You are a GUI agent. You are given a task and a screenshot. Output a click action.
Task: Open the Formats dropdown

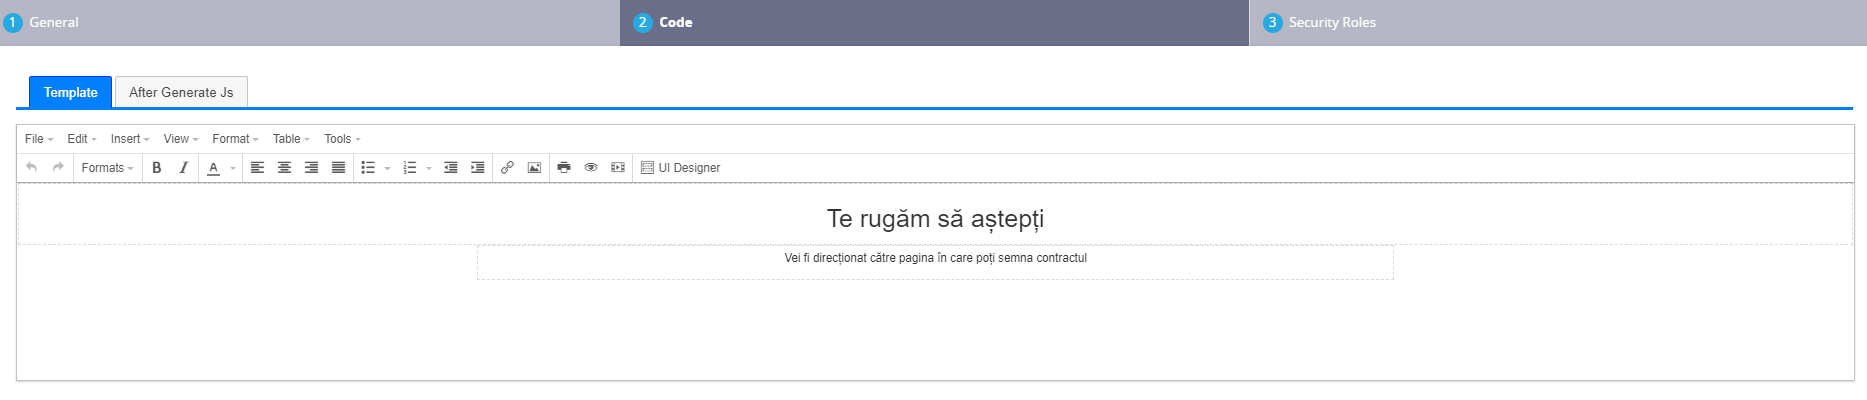(107, 168)
